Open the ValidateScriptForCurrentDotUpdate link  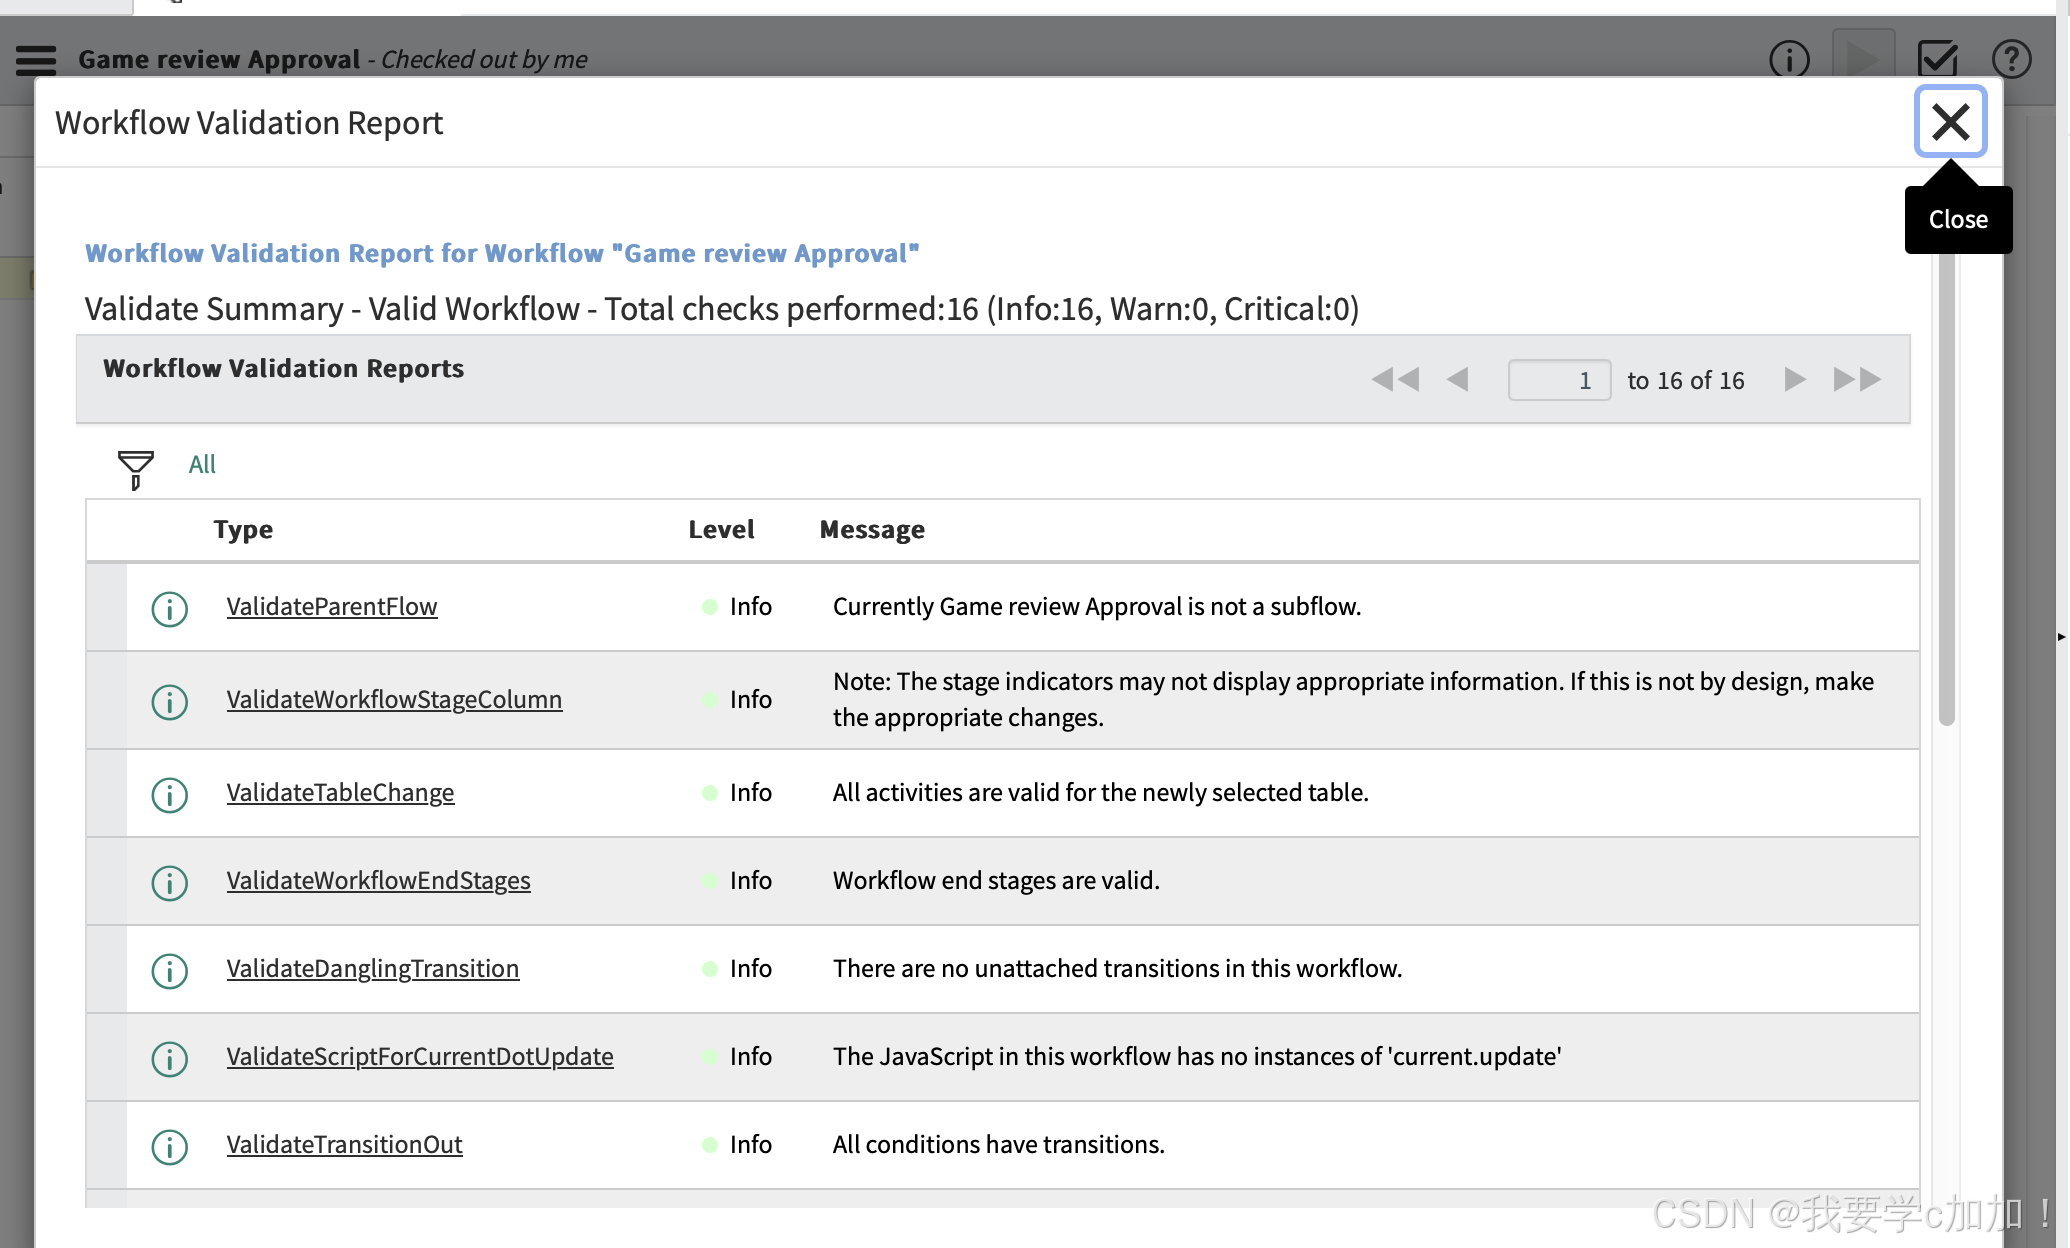pyautogui.click(x=419, y=1056)
